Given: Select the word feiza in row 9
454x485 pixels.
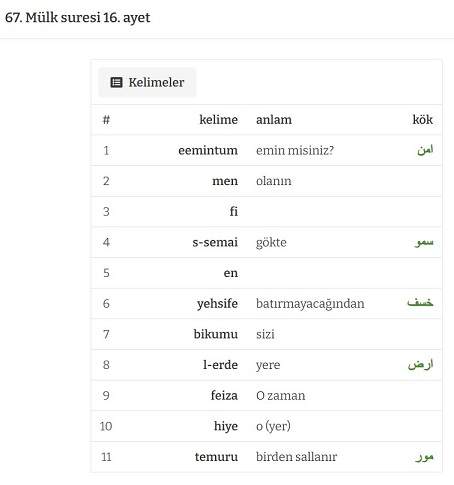Looking at the screenshot, I should pyautogui.click(x=224, y=395).
